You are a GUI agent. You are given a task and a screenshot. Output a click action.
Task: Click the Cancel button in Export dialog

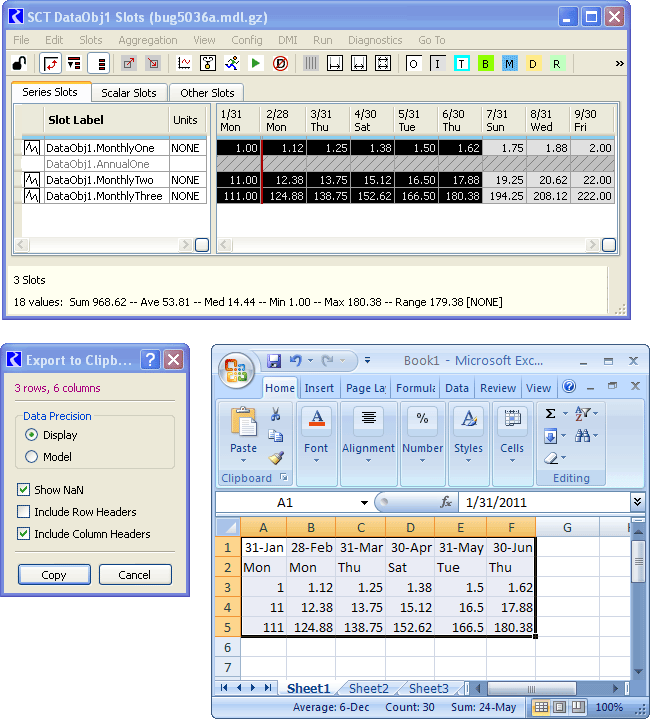tap(135, 575)
